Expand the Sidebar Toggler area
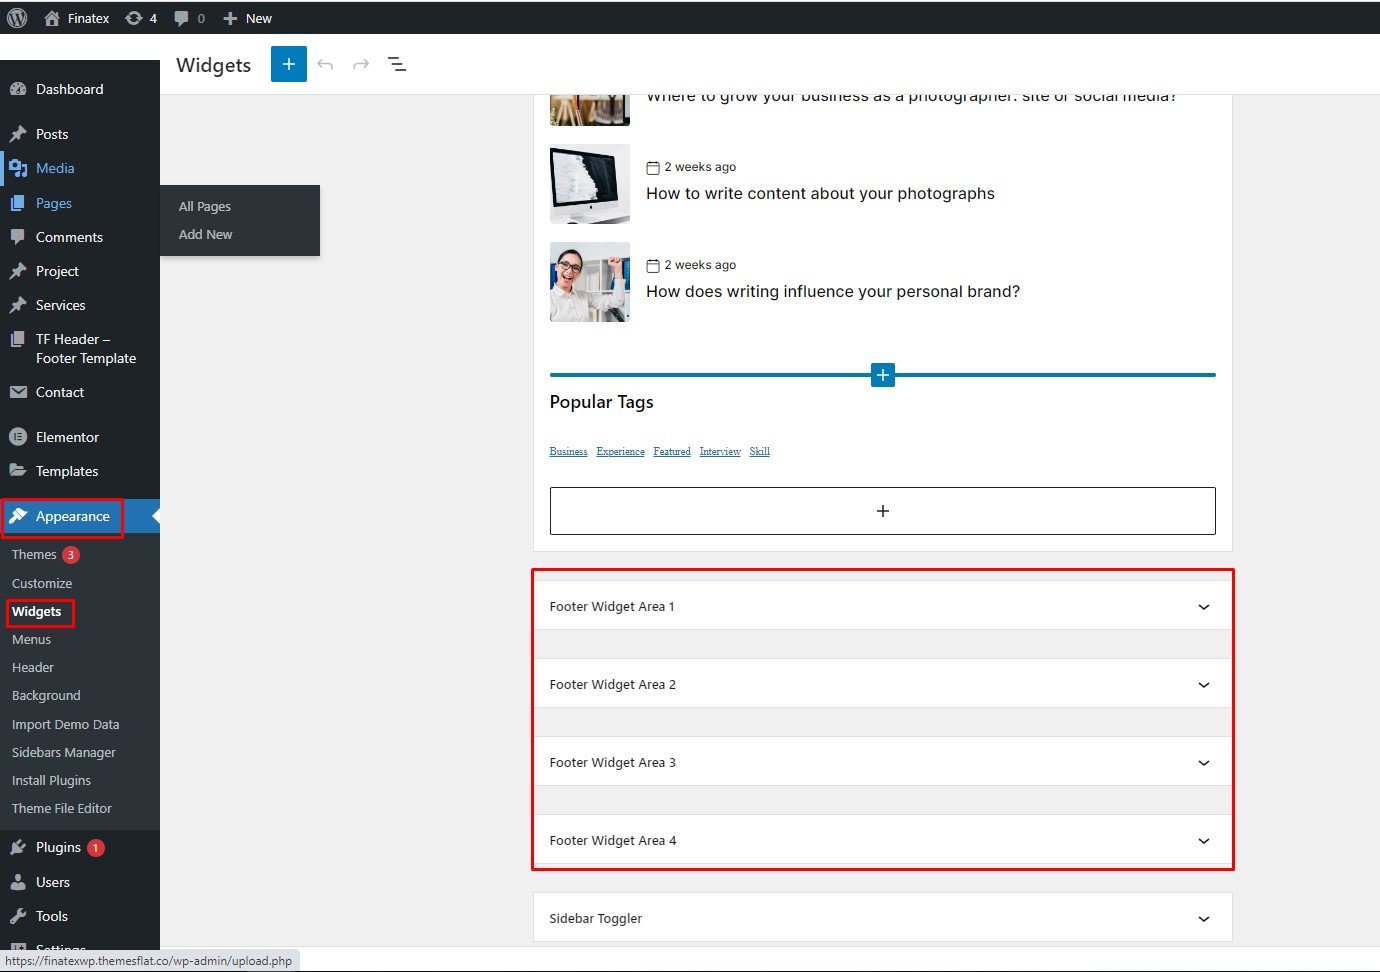This screenshot has height=972, width=1380. 883,918
